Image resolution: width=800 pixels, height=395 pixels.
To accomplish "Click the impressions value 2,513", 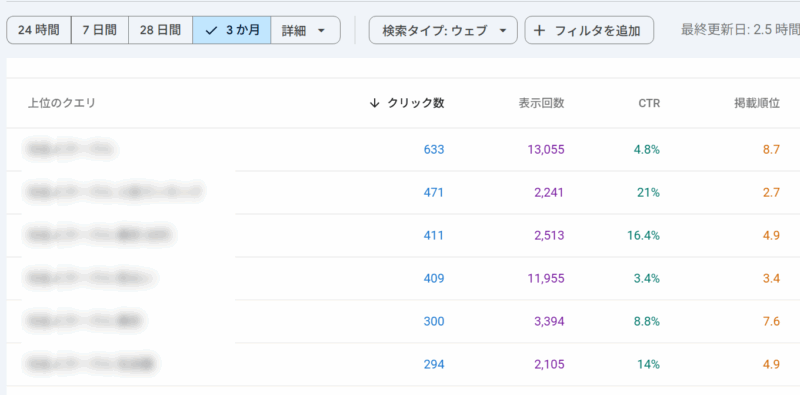I will tap(548, 235).
